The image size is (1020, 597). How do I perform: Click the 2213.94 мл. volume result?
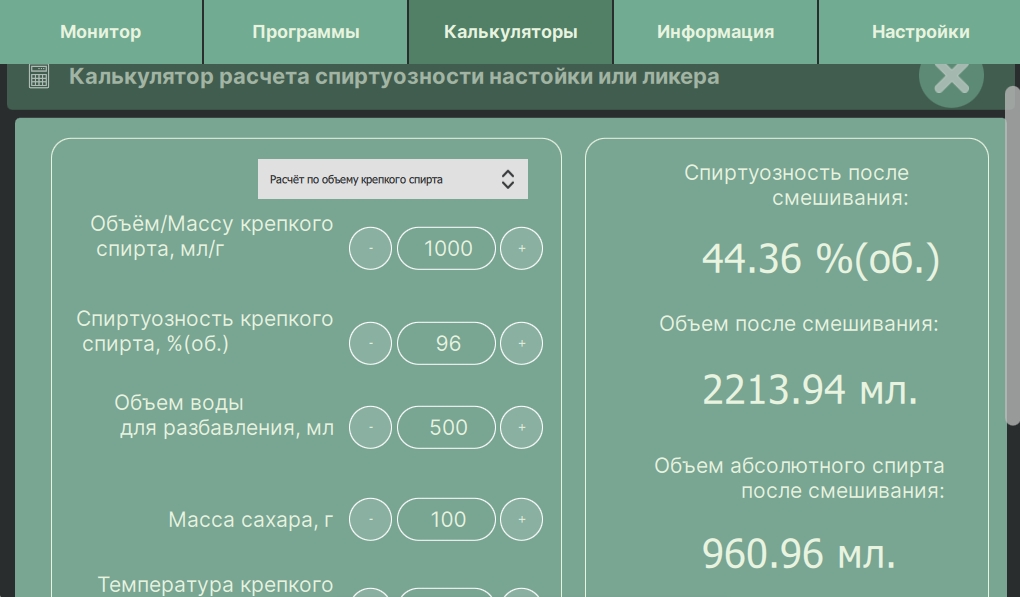coord(810,390)
